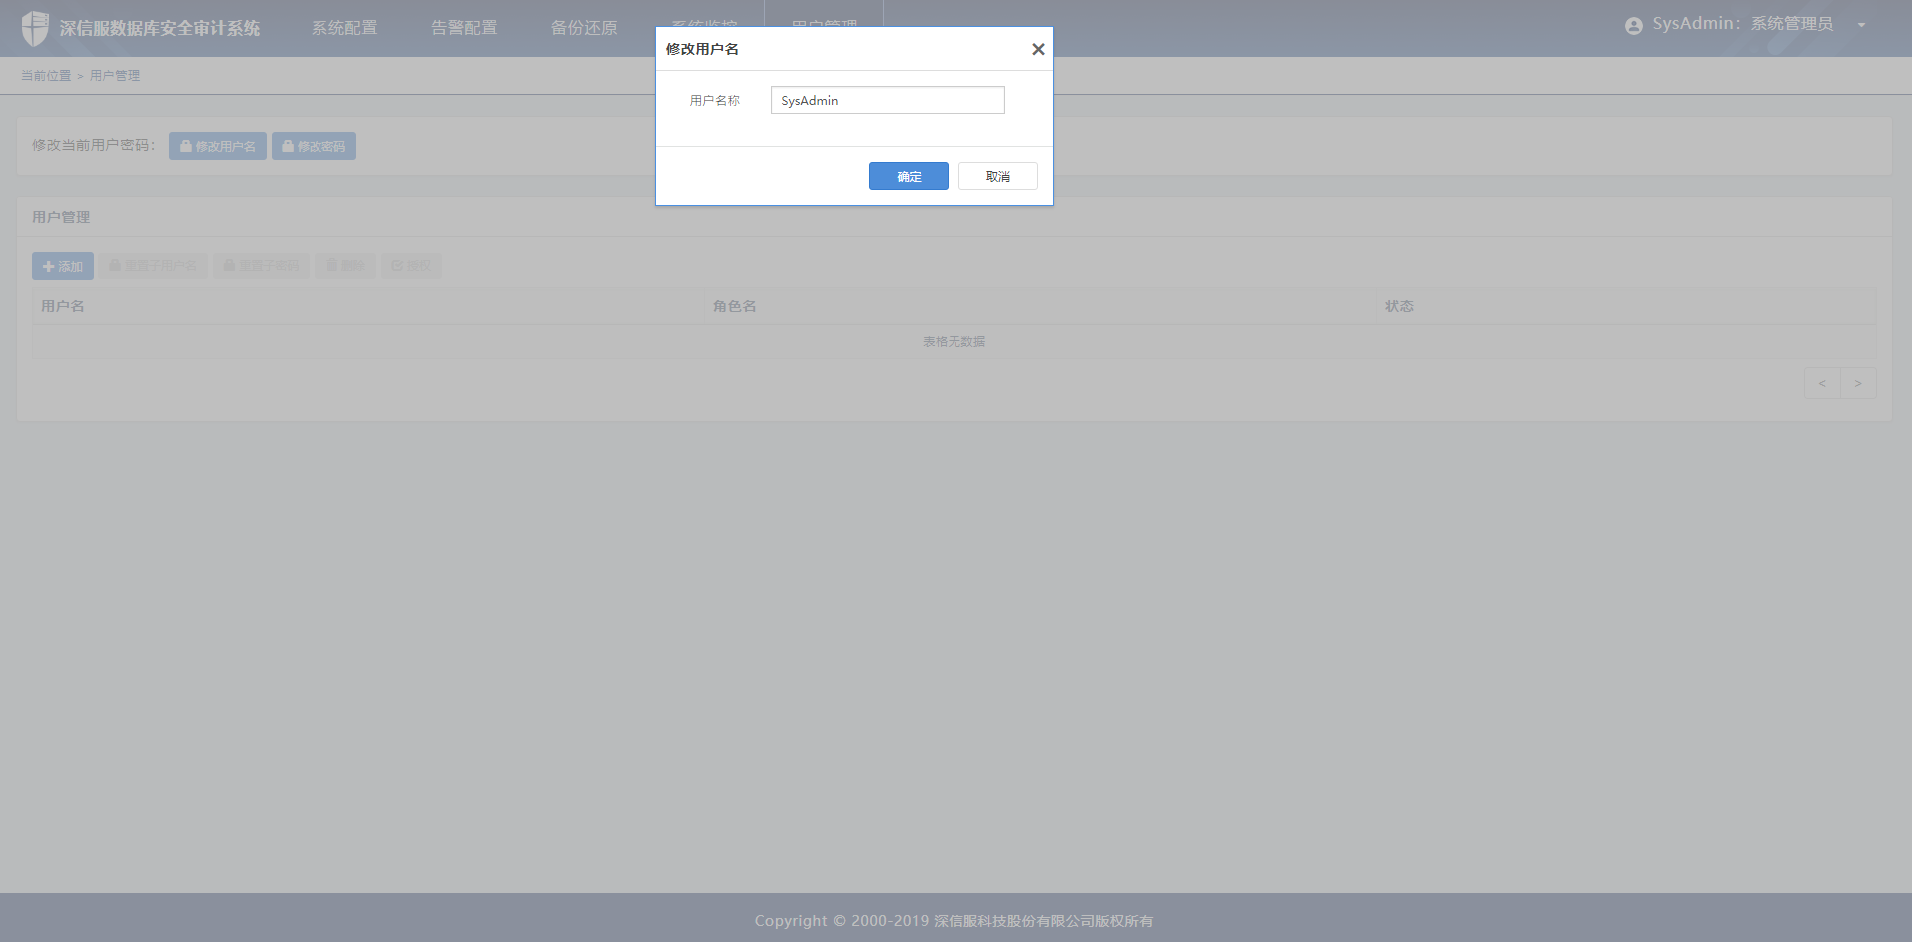Confirm with the 确定 button
The width and height of the screenshot is (1912, 944).
[908, 176]
